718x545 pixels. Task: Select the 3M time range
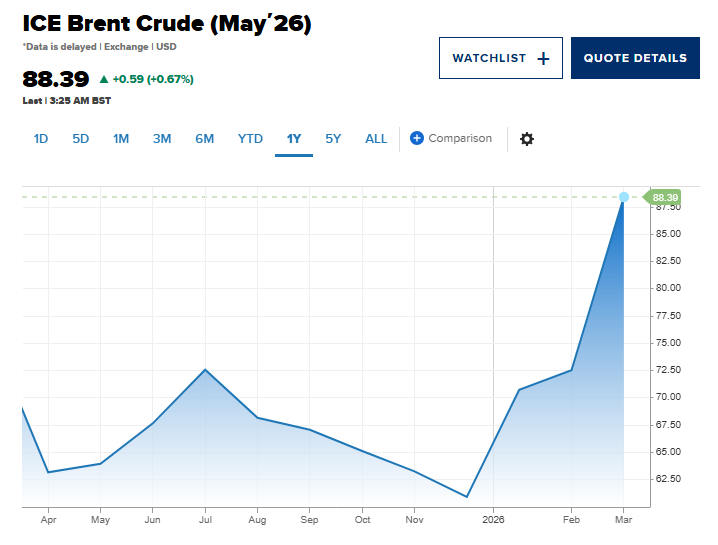tap(162, 139)
